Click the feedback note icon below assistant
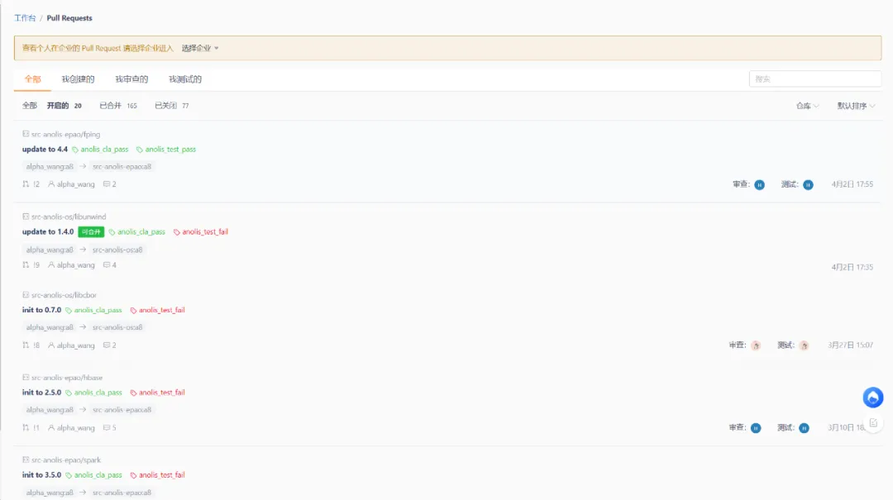Image resolution: width=893 pixels, height=500 pixels. pos(873,423)
